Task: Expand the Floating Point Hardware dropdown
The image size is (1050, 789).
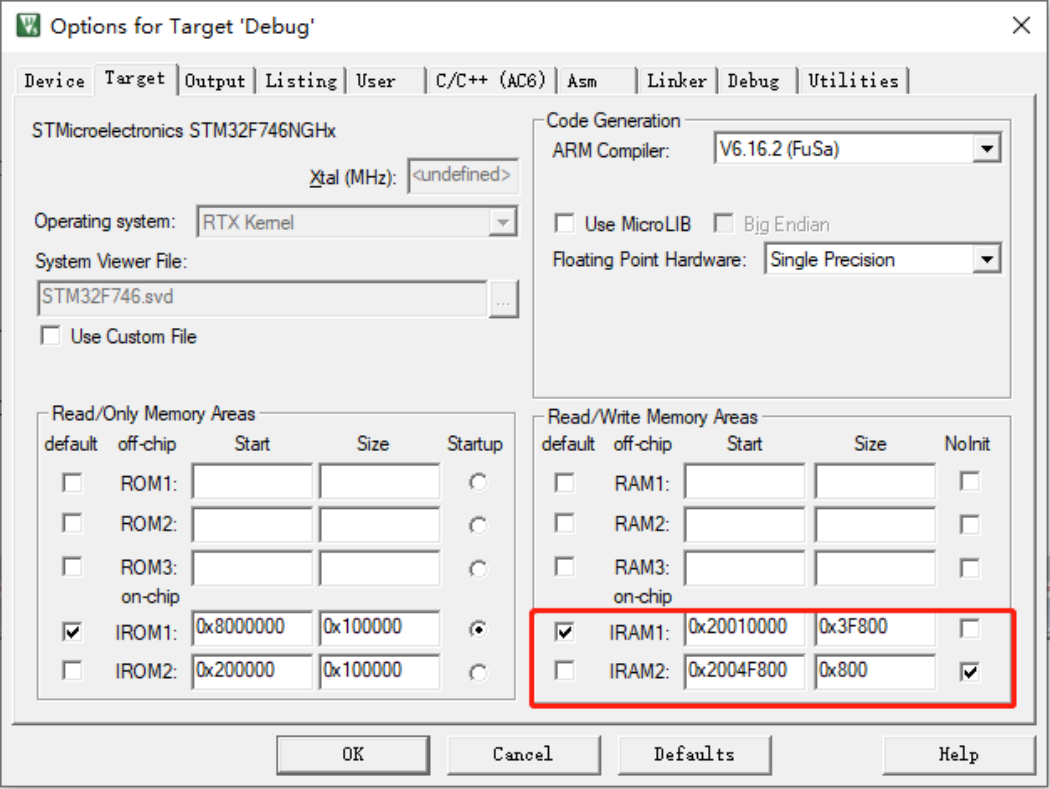Action: tap(986, 260)
